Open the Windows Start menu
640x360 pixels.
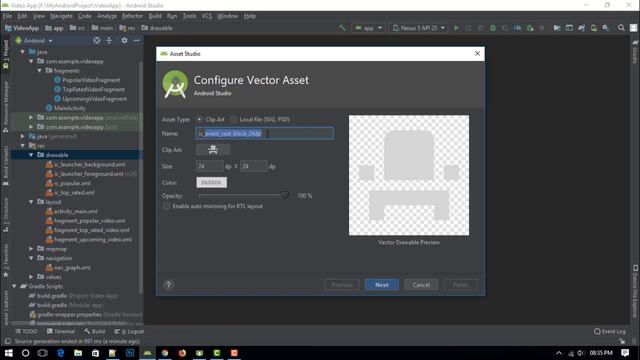coord(8,353)
